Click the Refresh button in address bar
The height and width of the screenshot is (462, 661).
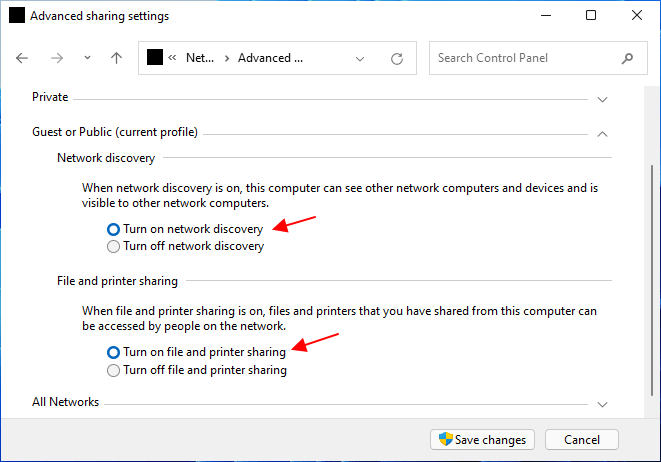397,59
